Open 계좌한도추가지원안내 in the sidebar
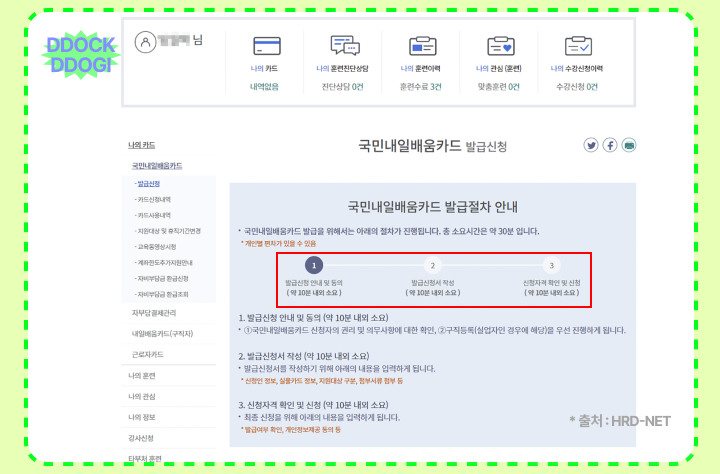This screenshot has height=474, width=720. (164, 263)
